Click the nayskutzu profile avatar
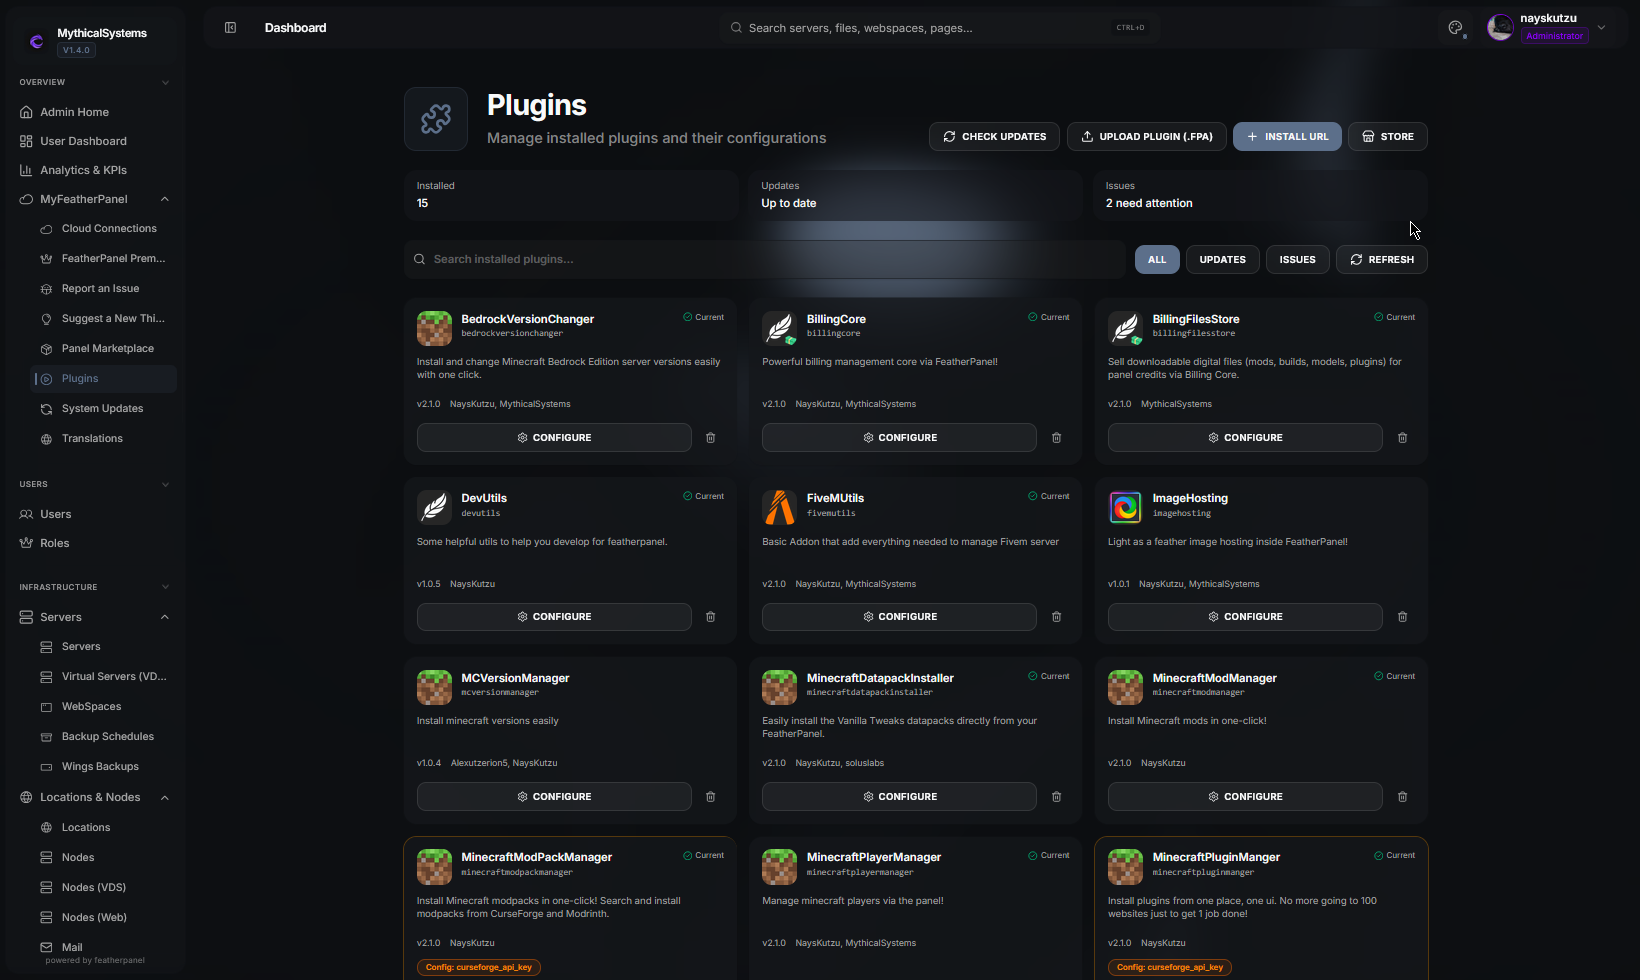 point(1500,27)
